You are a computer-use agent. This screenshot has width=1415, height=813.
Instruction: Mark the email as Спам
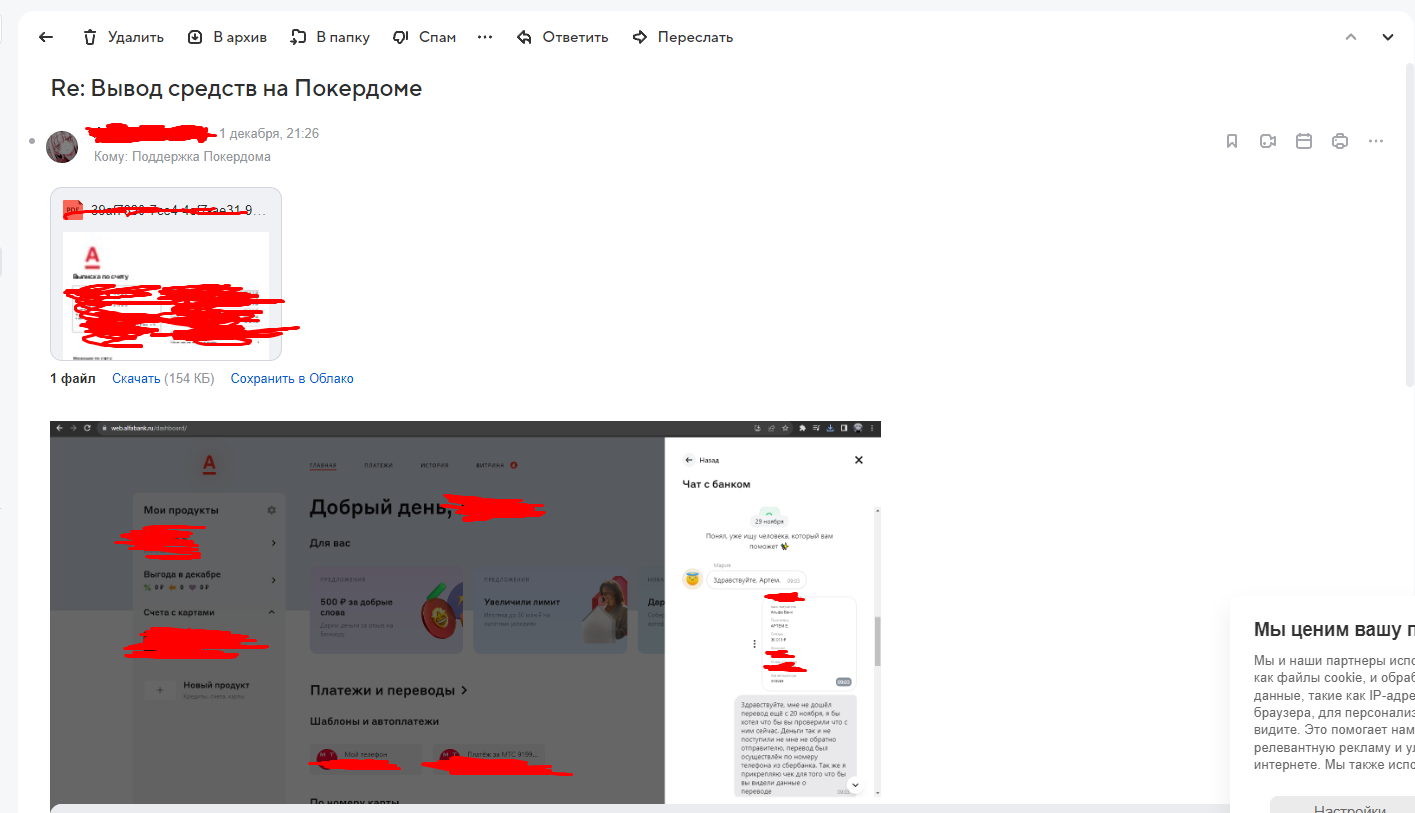(x=424, y=37)
